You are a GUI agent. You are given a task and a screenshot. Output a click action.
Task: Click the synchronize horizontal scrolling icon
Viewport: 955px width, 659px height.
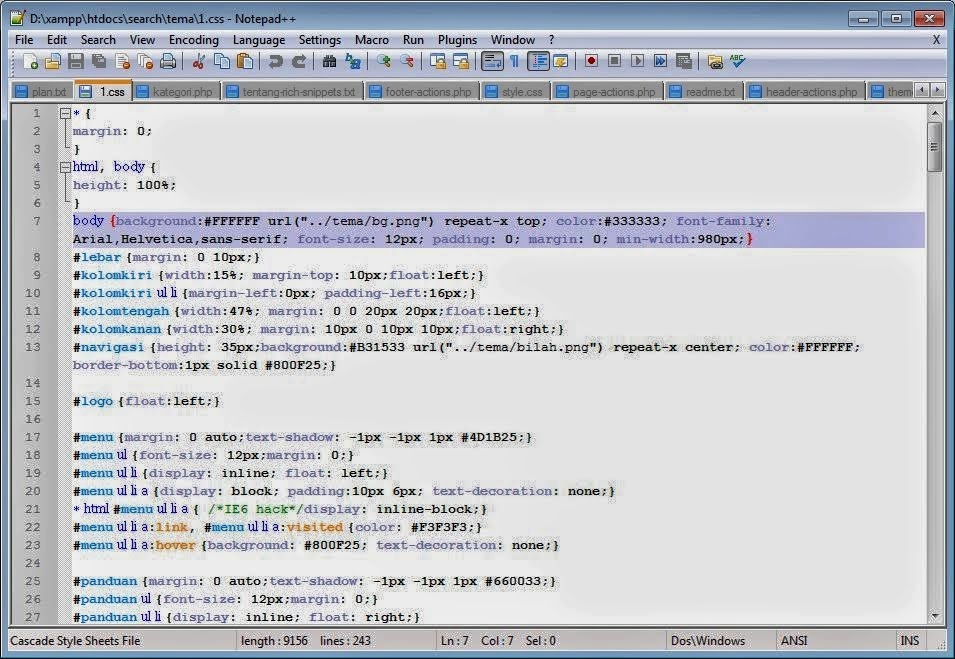(x=460, y=61)
